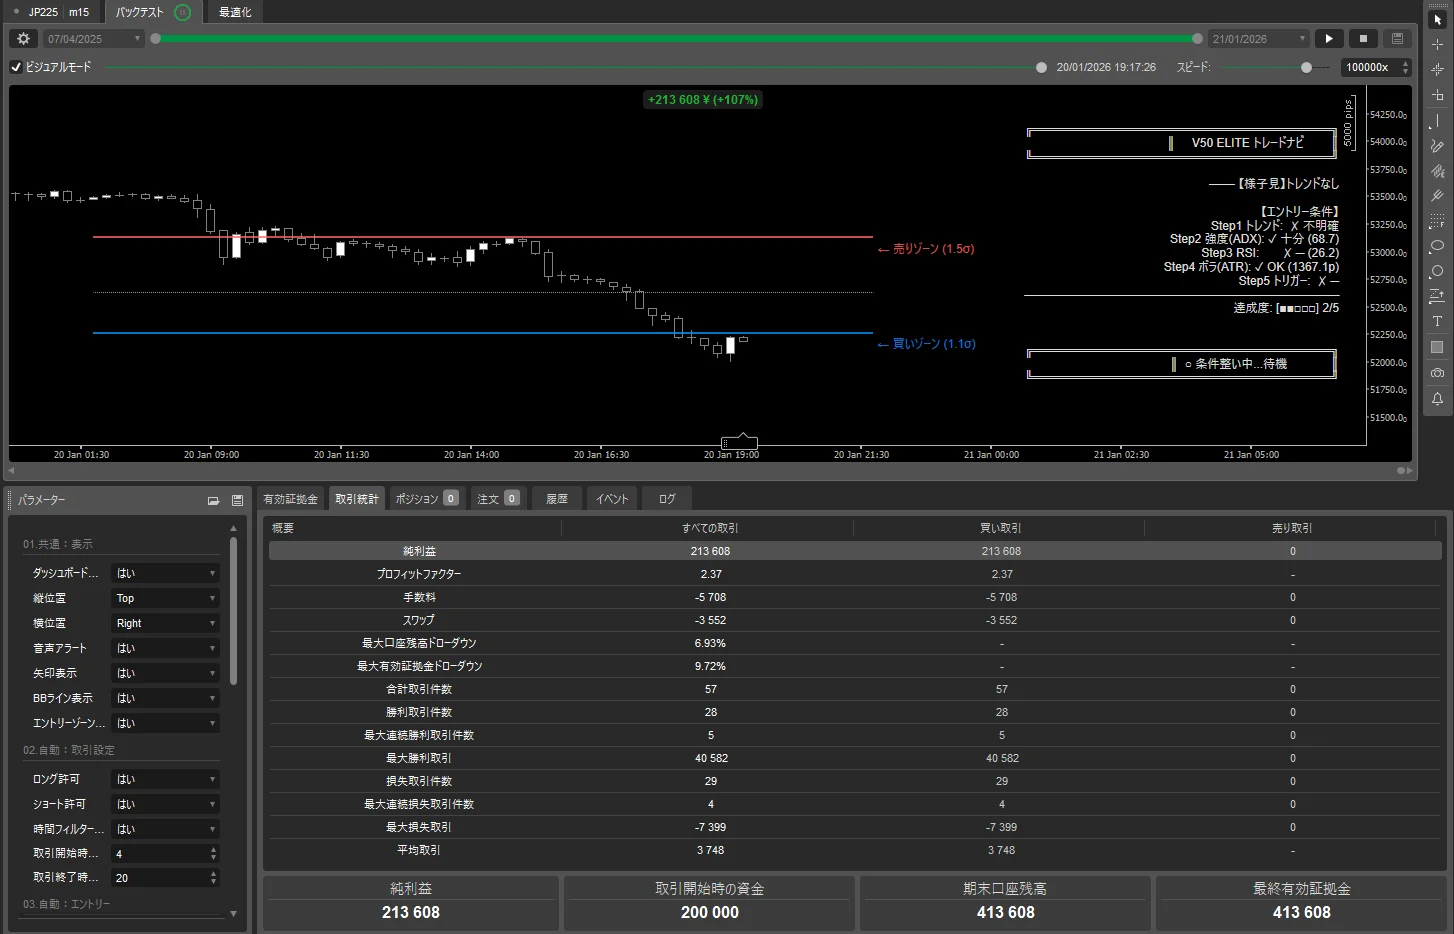
Task: Take a chart screenshot with camera icon
Action: coord(1437,373)
